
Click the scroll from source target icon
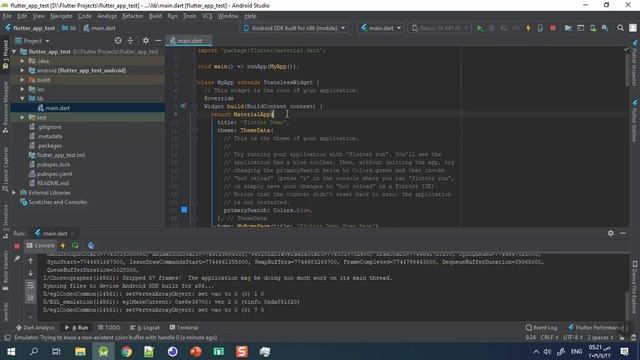point(118,41)
